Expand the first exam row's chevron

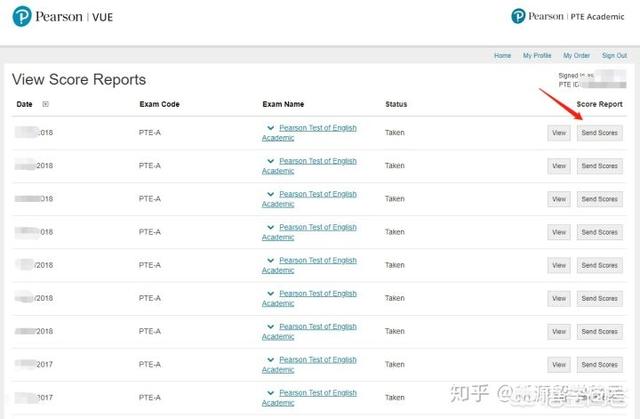(x=271, y=128)
